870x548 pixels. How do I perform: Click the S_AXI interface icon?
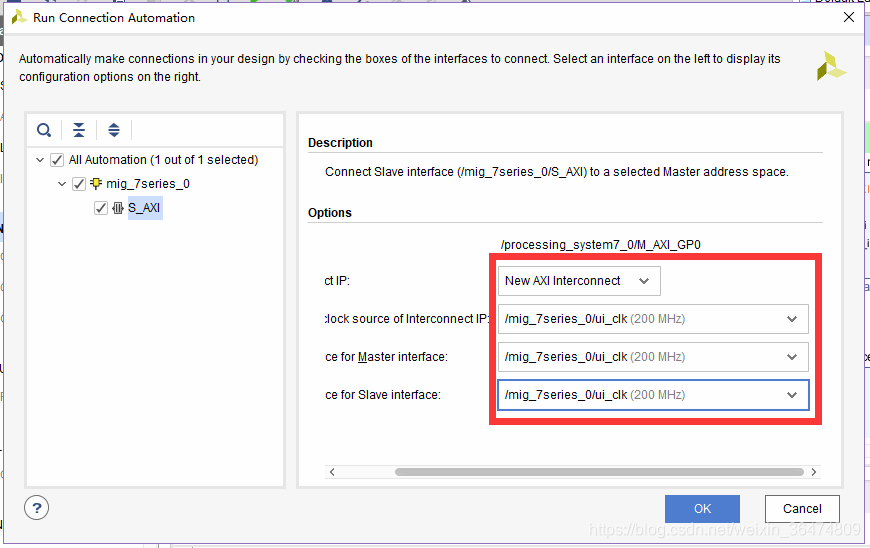[118, 208]
